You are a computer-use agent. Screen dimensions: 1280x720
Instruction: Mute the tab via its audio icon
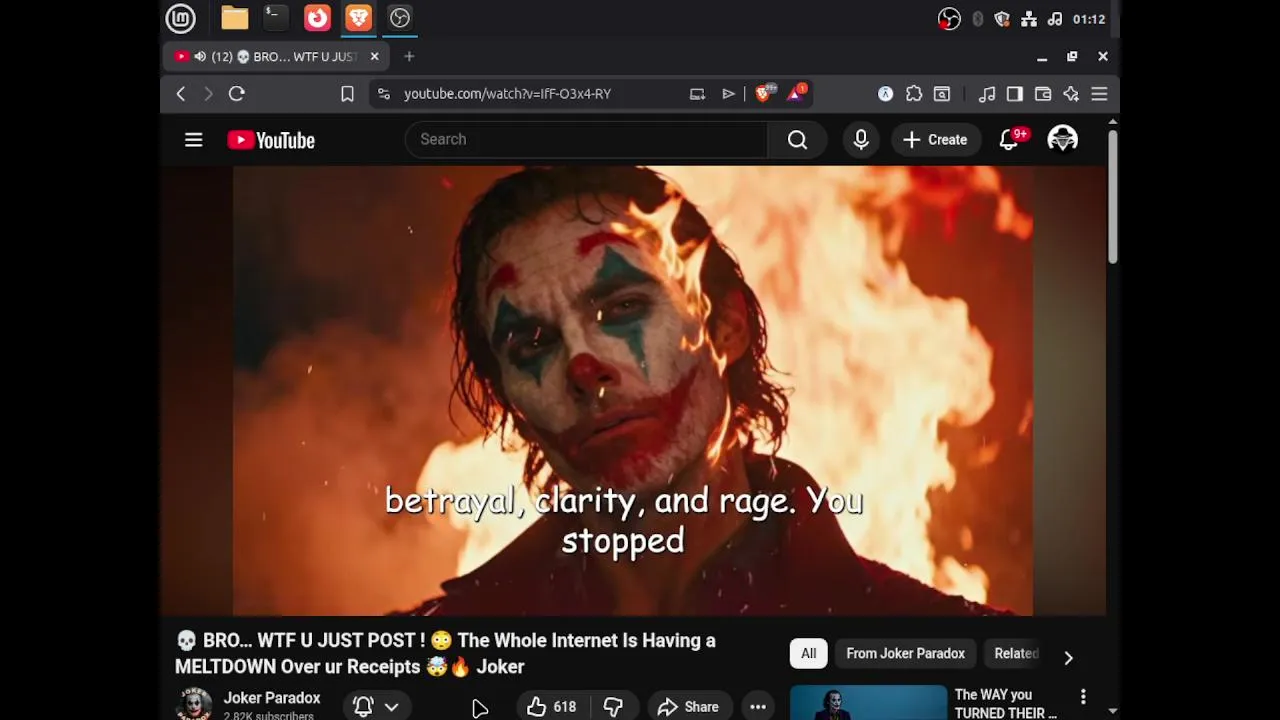click(200, 57)
